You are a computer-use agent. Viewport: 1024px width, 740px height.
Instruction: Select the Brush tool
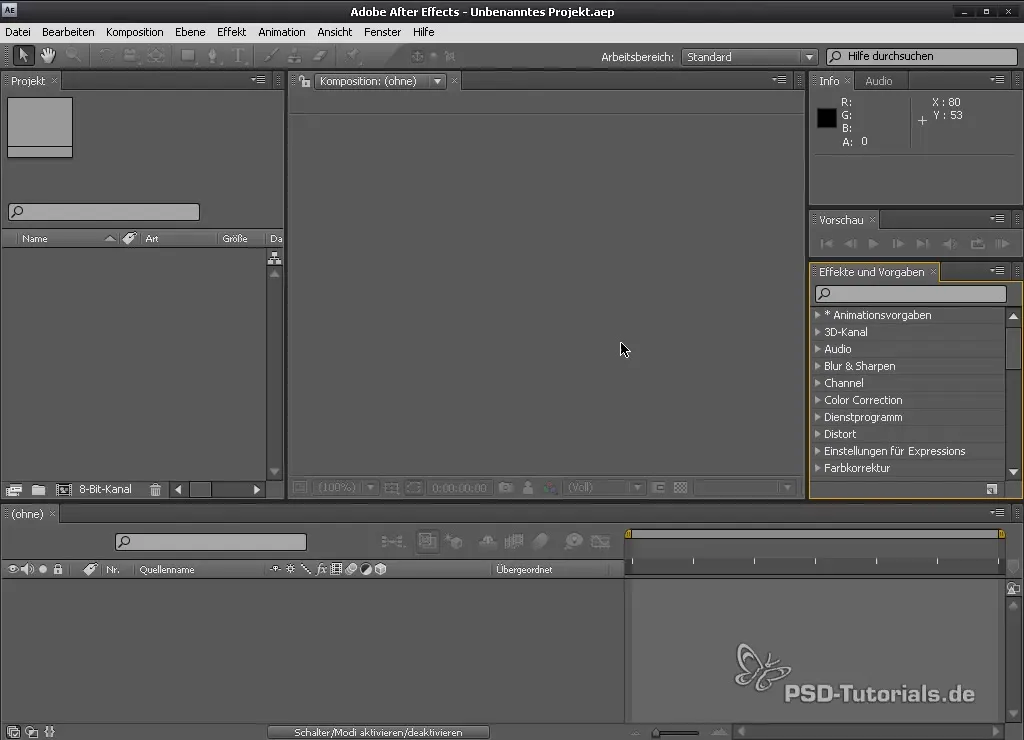tap(270, 56)
